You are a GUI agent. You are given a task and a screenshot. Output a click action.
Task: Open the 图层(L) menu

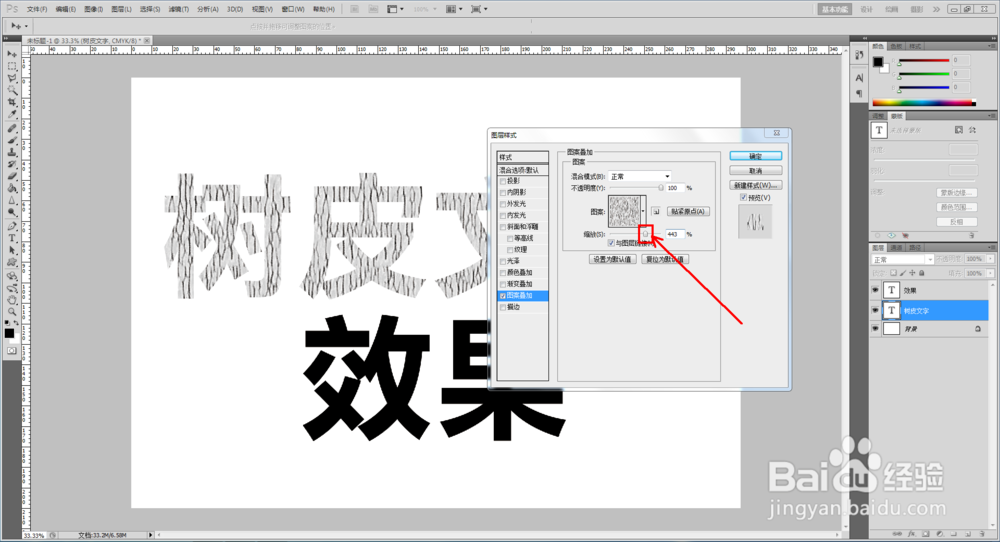(x=121, y=9)
